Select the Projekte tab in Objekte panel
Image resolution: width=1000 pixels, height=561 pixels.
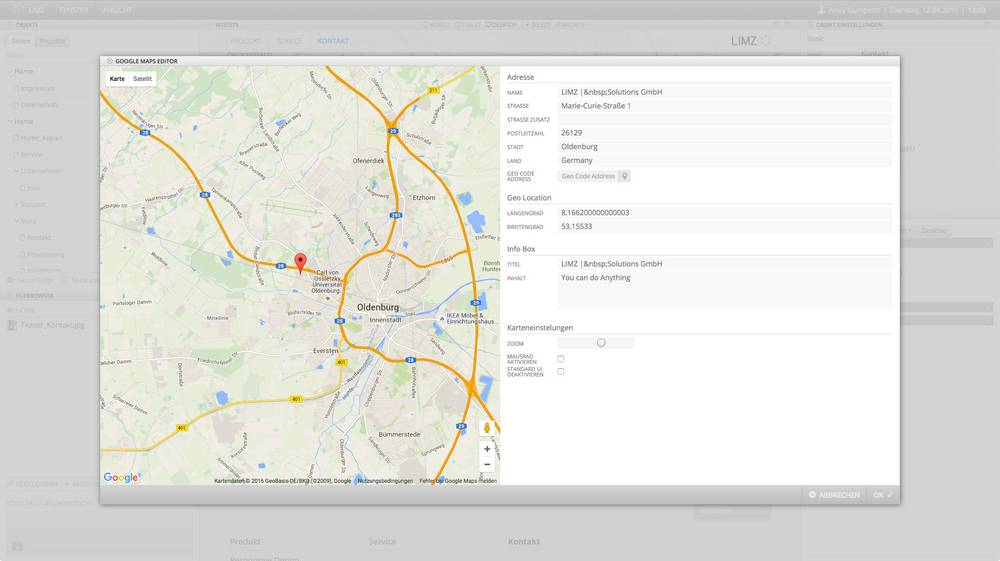pos(52,41)
